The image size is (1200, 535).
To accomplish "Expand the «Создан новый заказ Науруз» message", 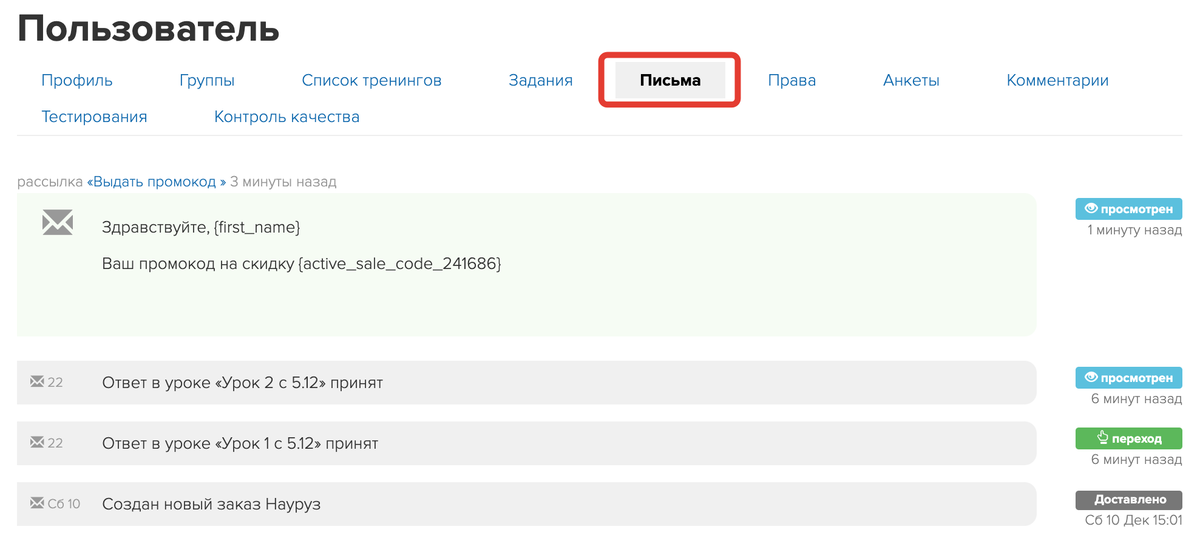I will 526,504.
